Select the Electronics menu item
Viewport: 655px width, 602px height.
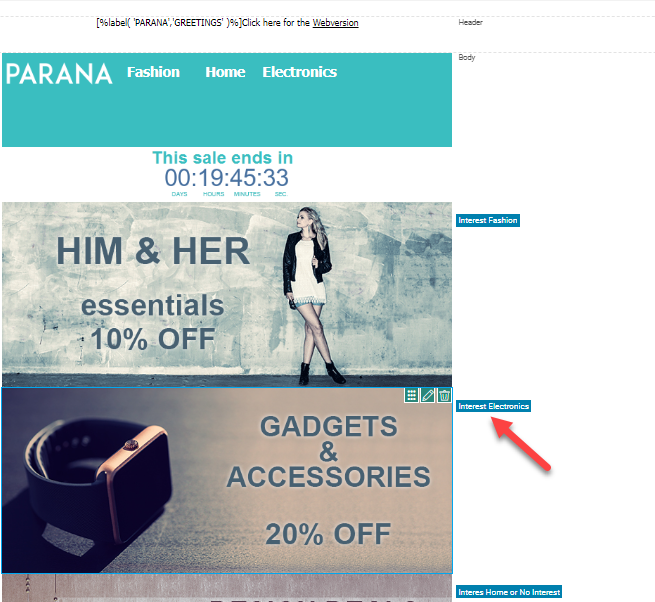pyautogui.click(x=300, y=72)
